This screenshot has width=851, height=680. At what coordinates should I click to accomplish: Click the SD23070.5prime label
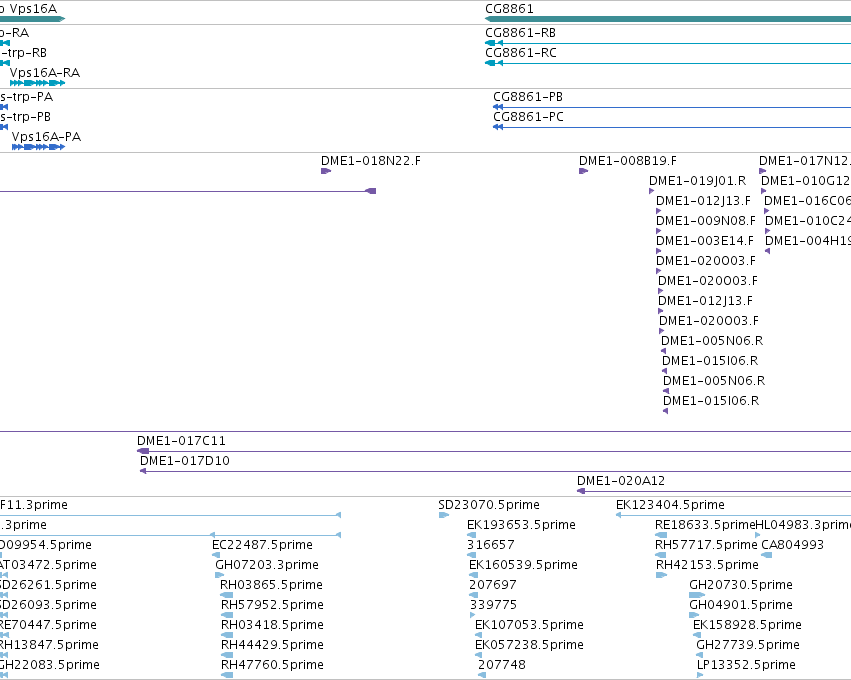tap(489, 505)
